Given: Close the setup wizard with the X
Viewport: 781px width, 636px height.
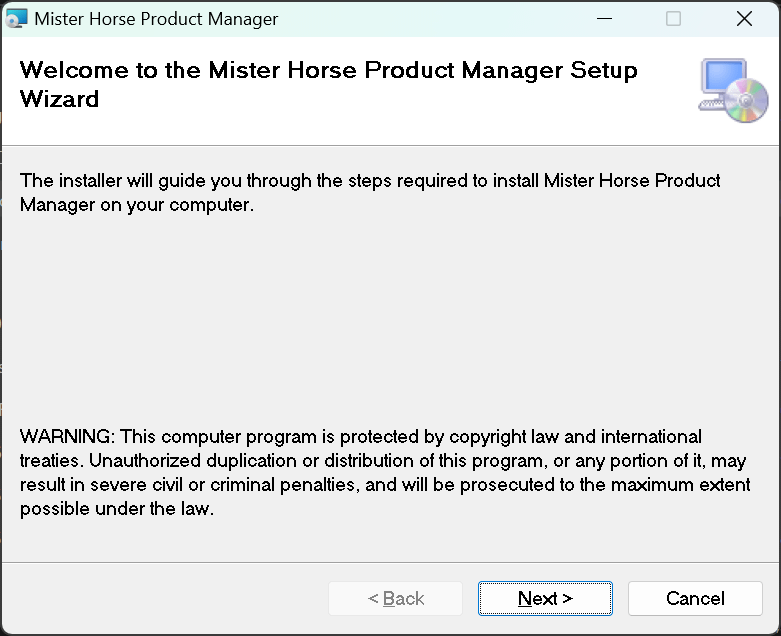Looking at the screenshot, I should [744, 19].
